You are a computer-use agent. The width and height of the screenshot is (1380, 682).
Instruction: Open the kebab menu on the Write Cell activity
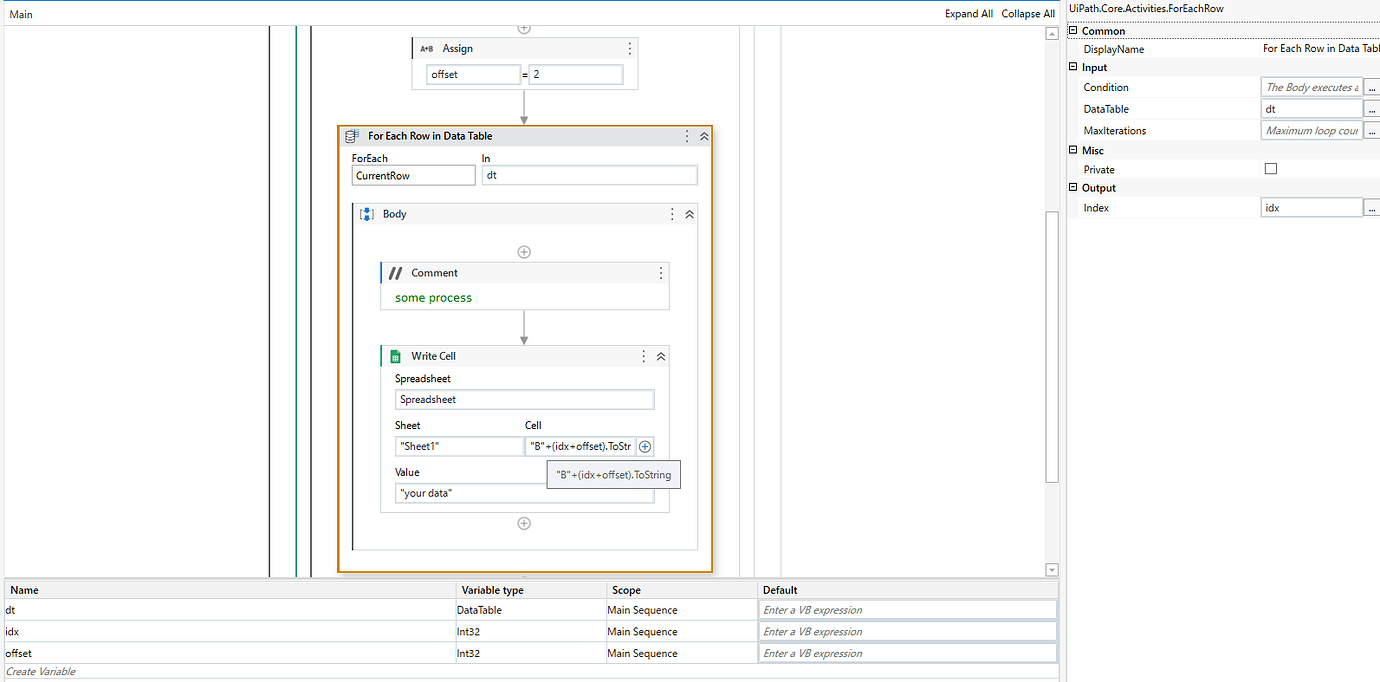643,355
